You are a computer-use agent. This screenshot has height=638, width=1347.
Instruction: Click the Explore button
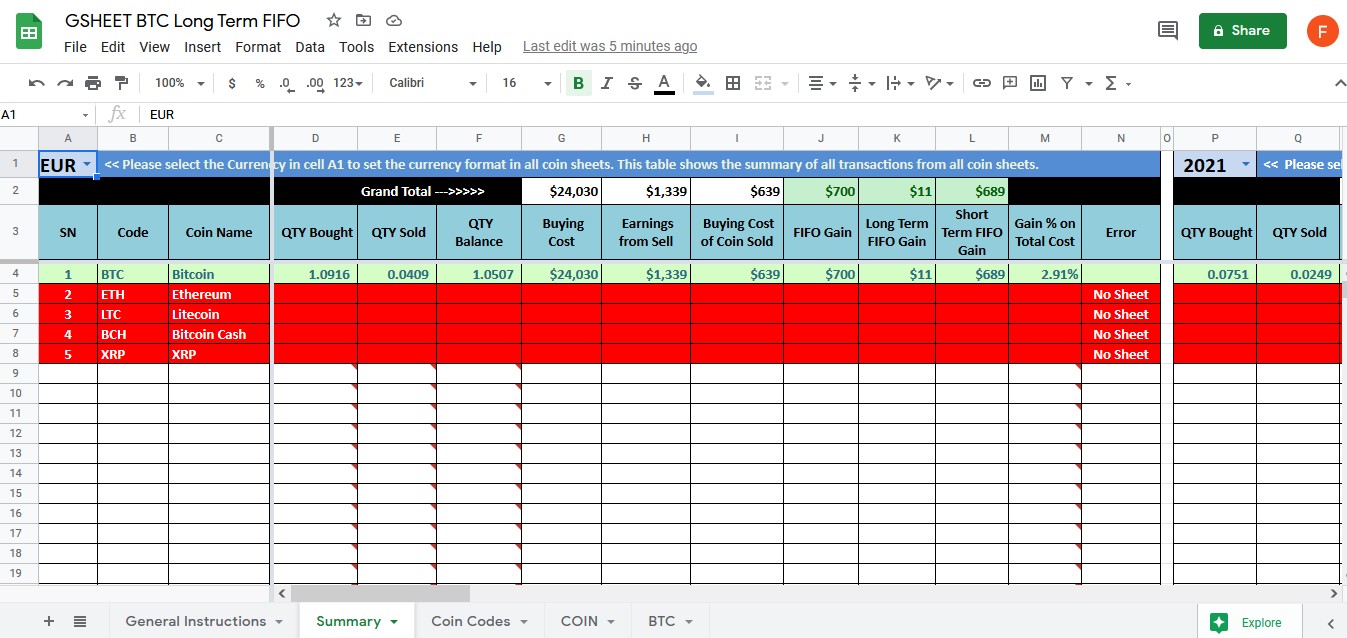[x=1249, y=622]
